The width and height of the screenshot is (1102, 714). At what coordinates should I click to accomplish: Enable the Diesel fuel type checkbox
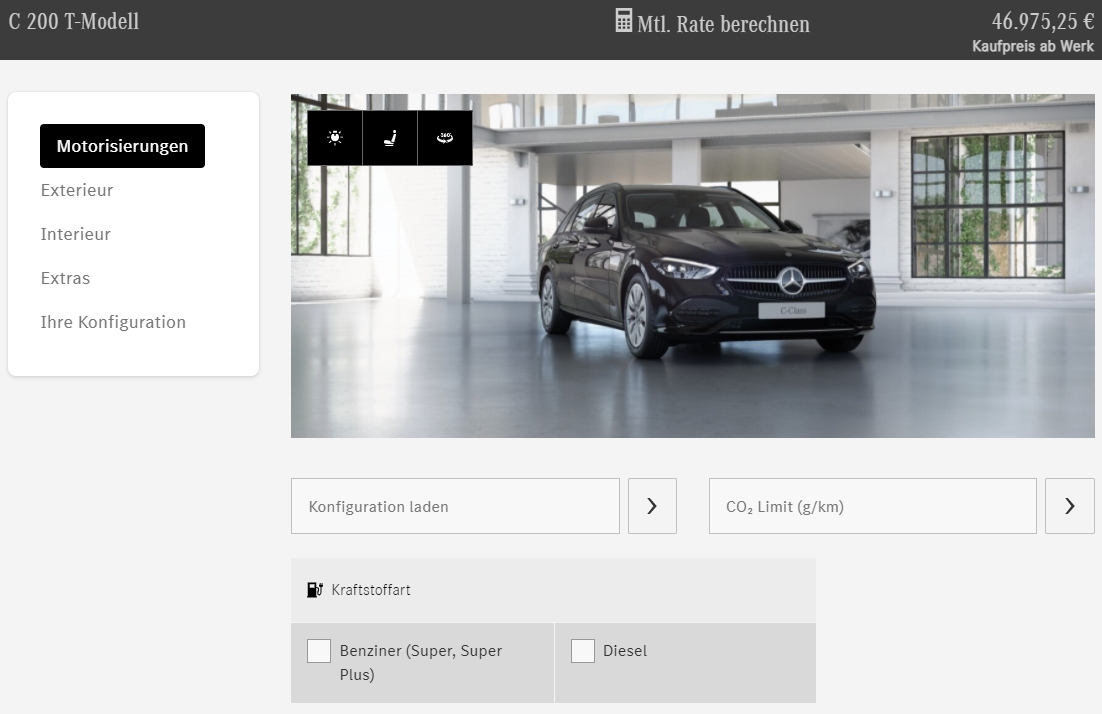coord(583,651)
